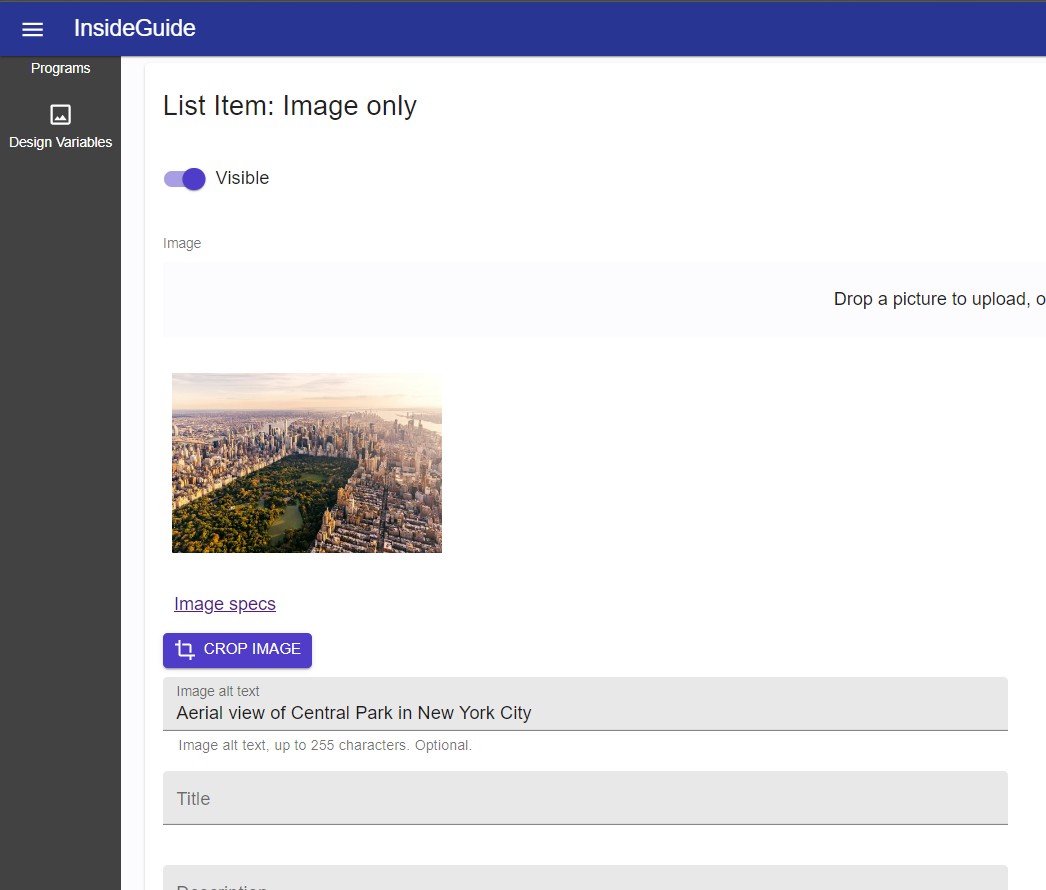Click into the Title input field
This screenshot has height=890, width=1046.
point(585,798)
